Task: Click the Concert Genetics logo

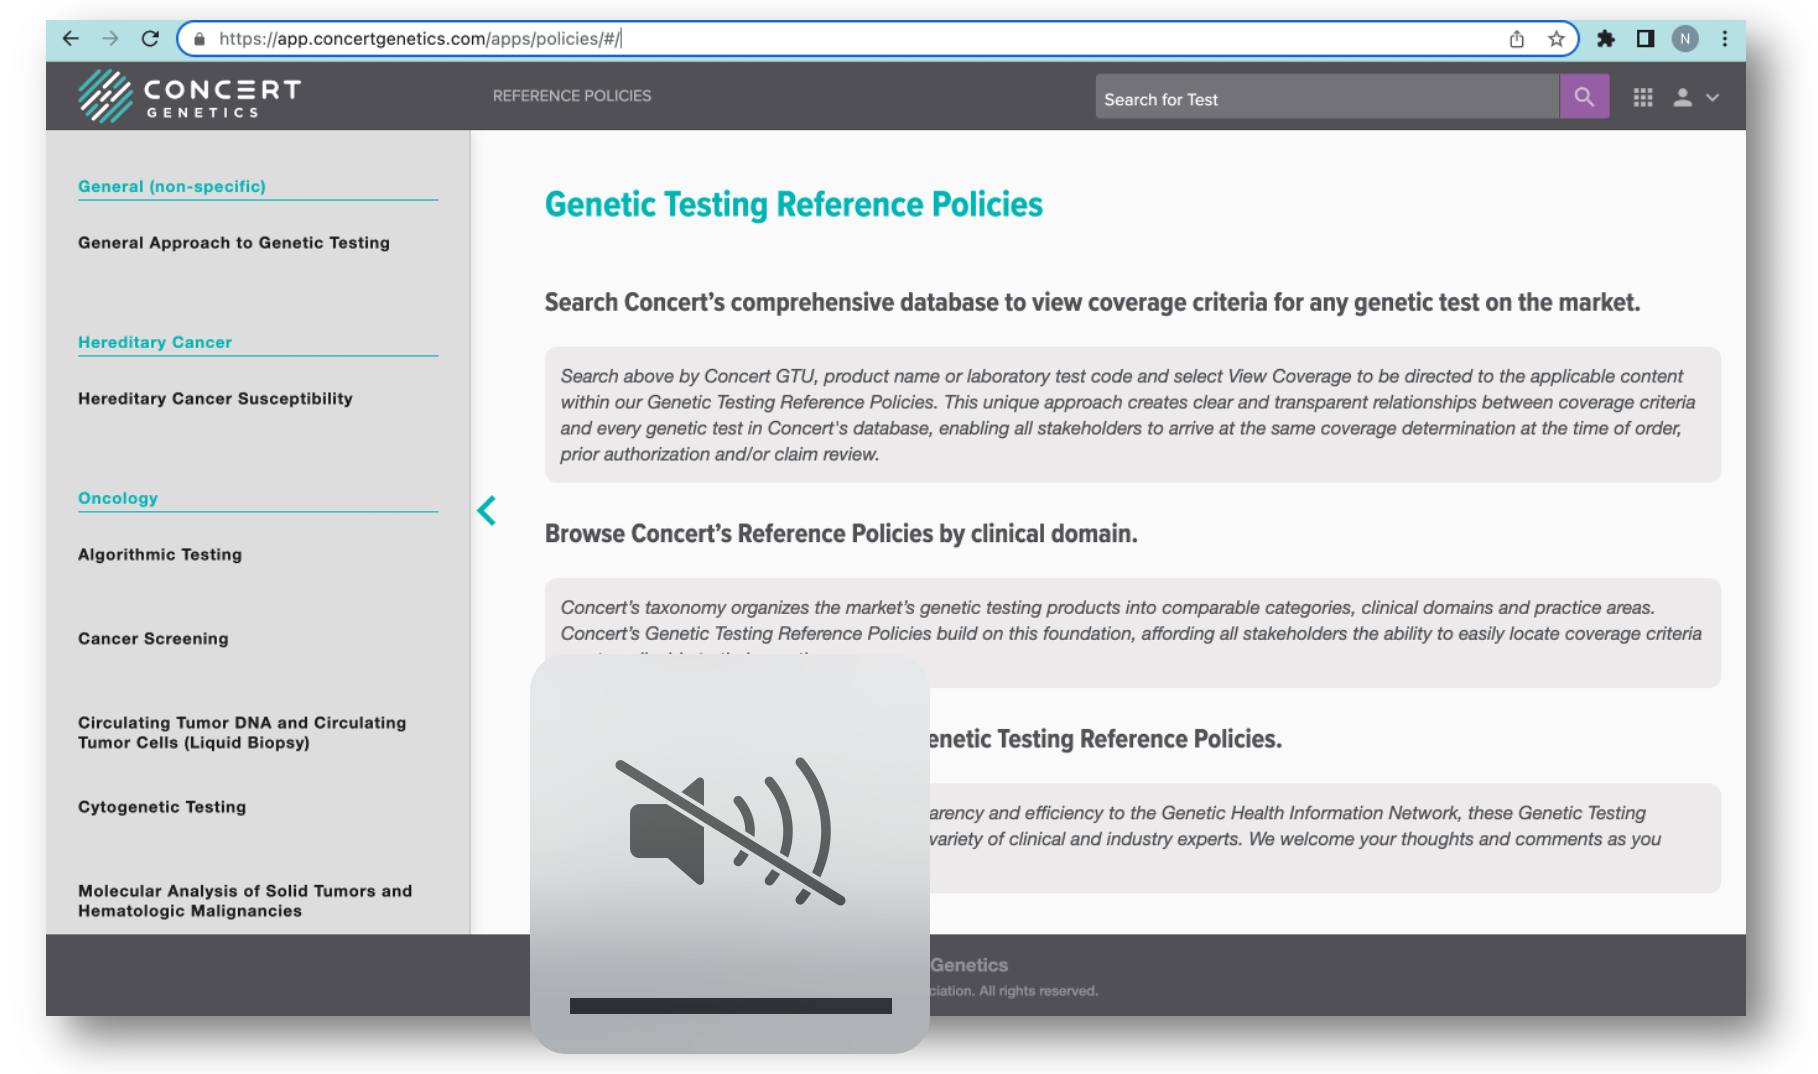Action: click(190, 96)
